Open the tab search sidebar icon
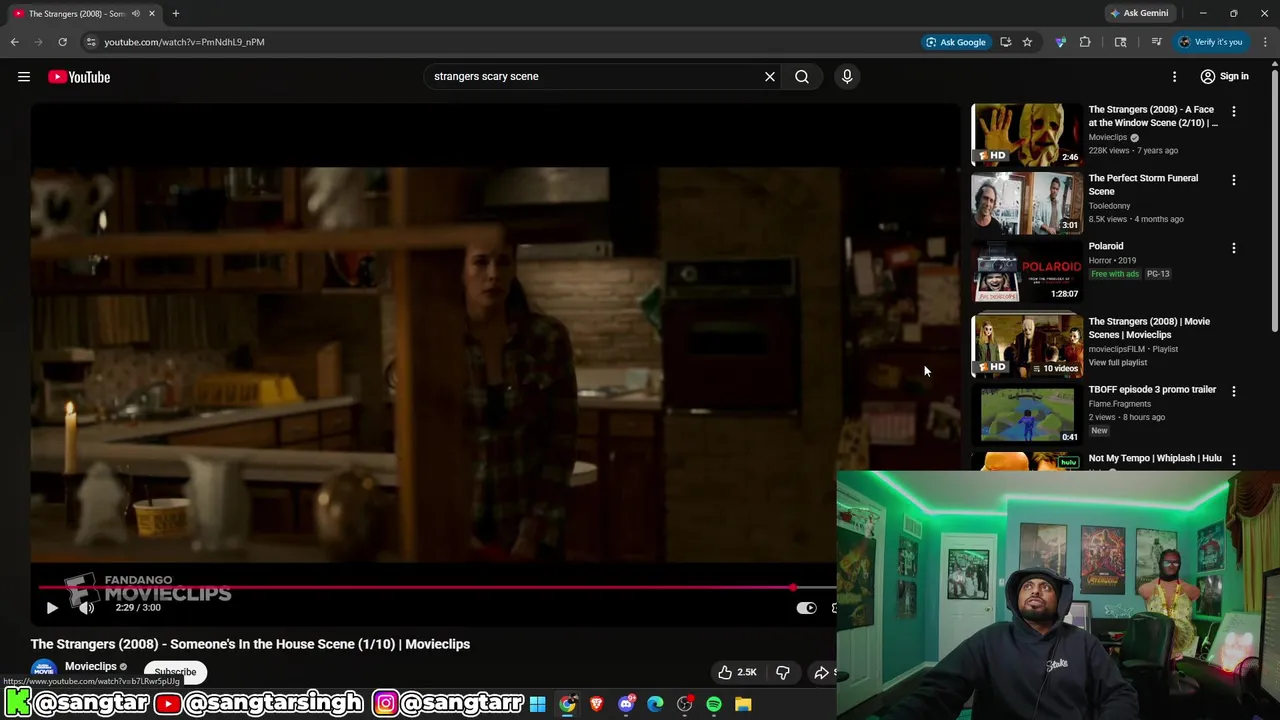 click(1121, 42)
